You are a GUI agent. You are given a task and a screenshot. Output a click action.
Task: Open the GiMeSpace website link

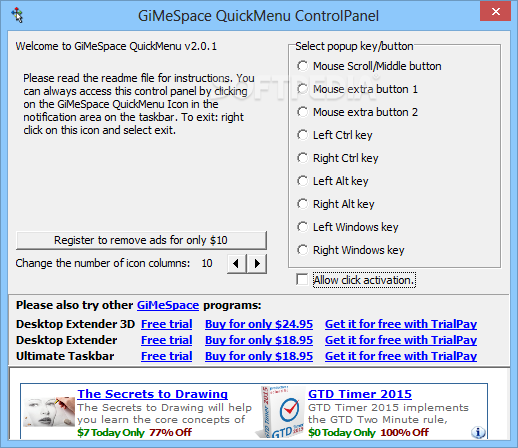tap(168, 305)
